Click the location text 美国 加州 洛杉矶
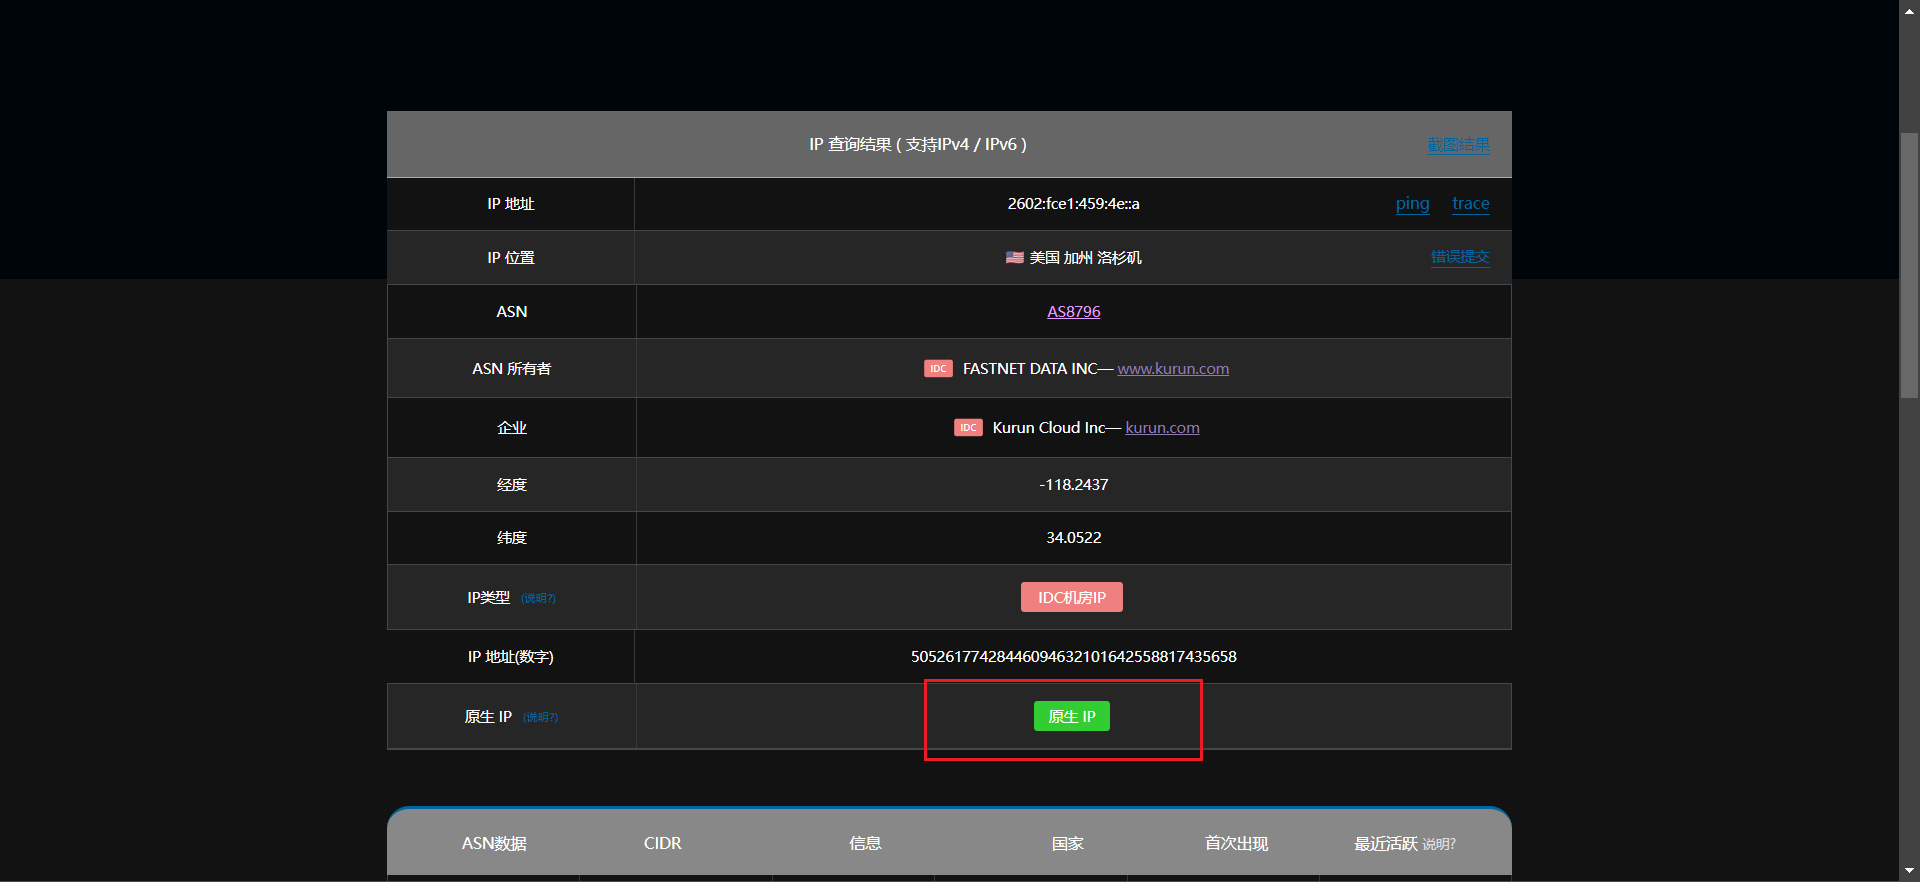The image size is (1920, 882). (1085, 258)
